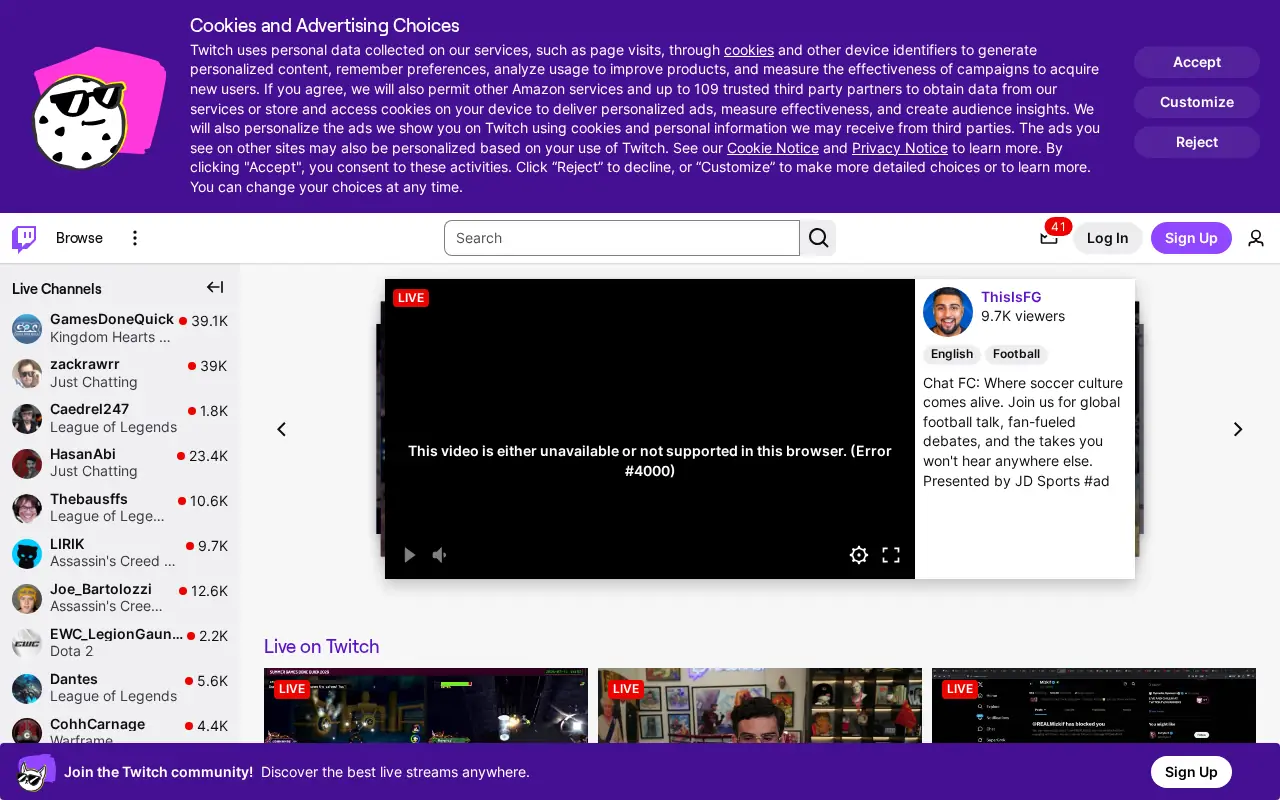Select the Football tag
Image resolution: width=1280 pixels, height=800 pixels.
[x=1017, y=354]
